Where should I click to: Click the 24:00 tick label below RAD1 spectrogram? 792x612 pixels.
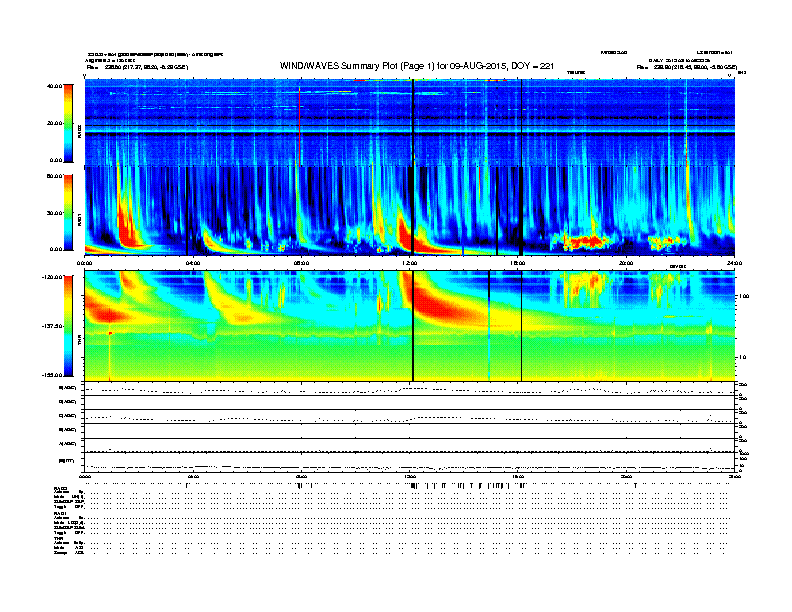pyautogui.click(x=734, y=263)
